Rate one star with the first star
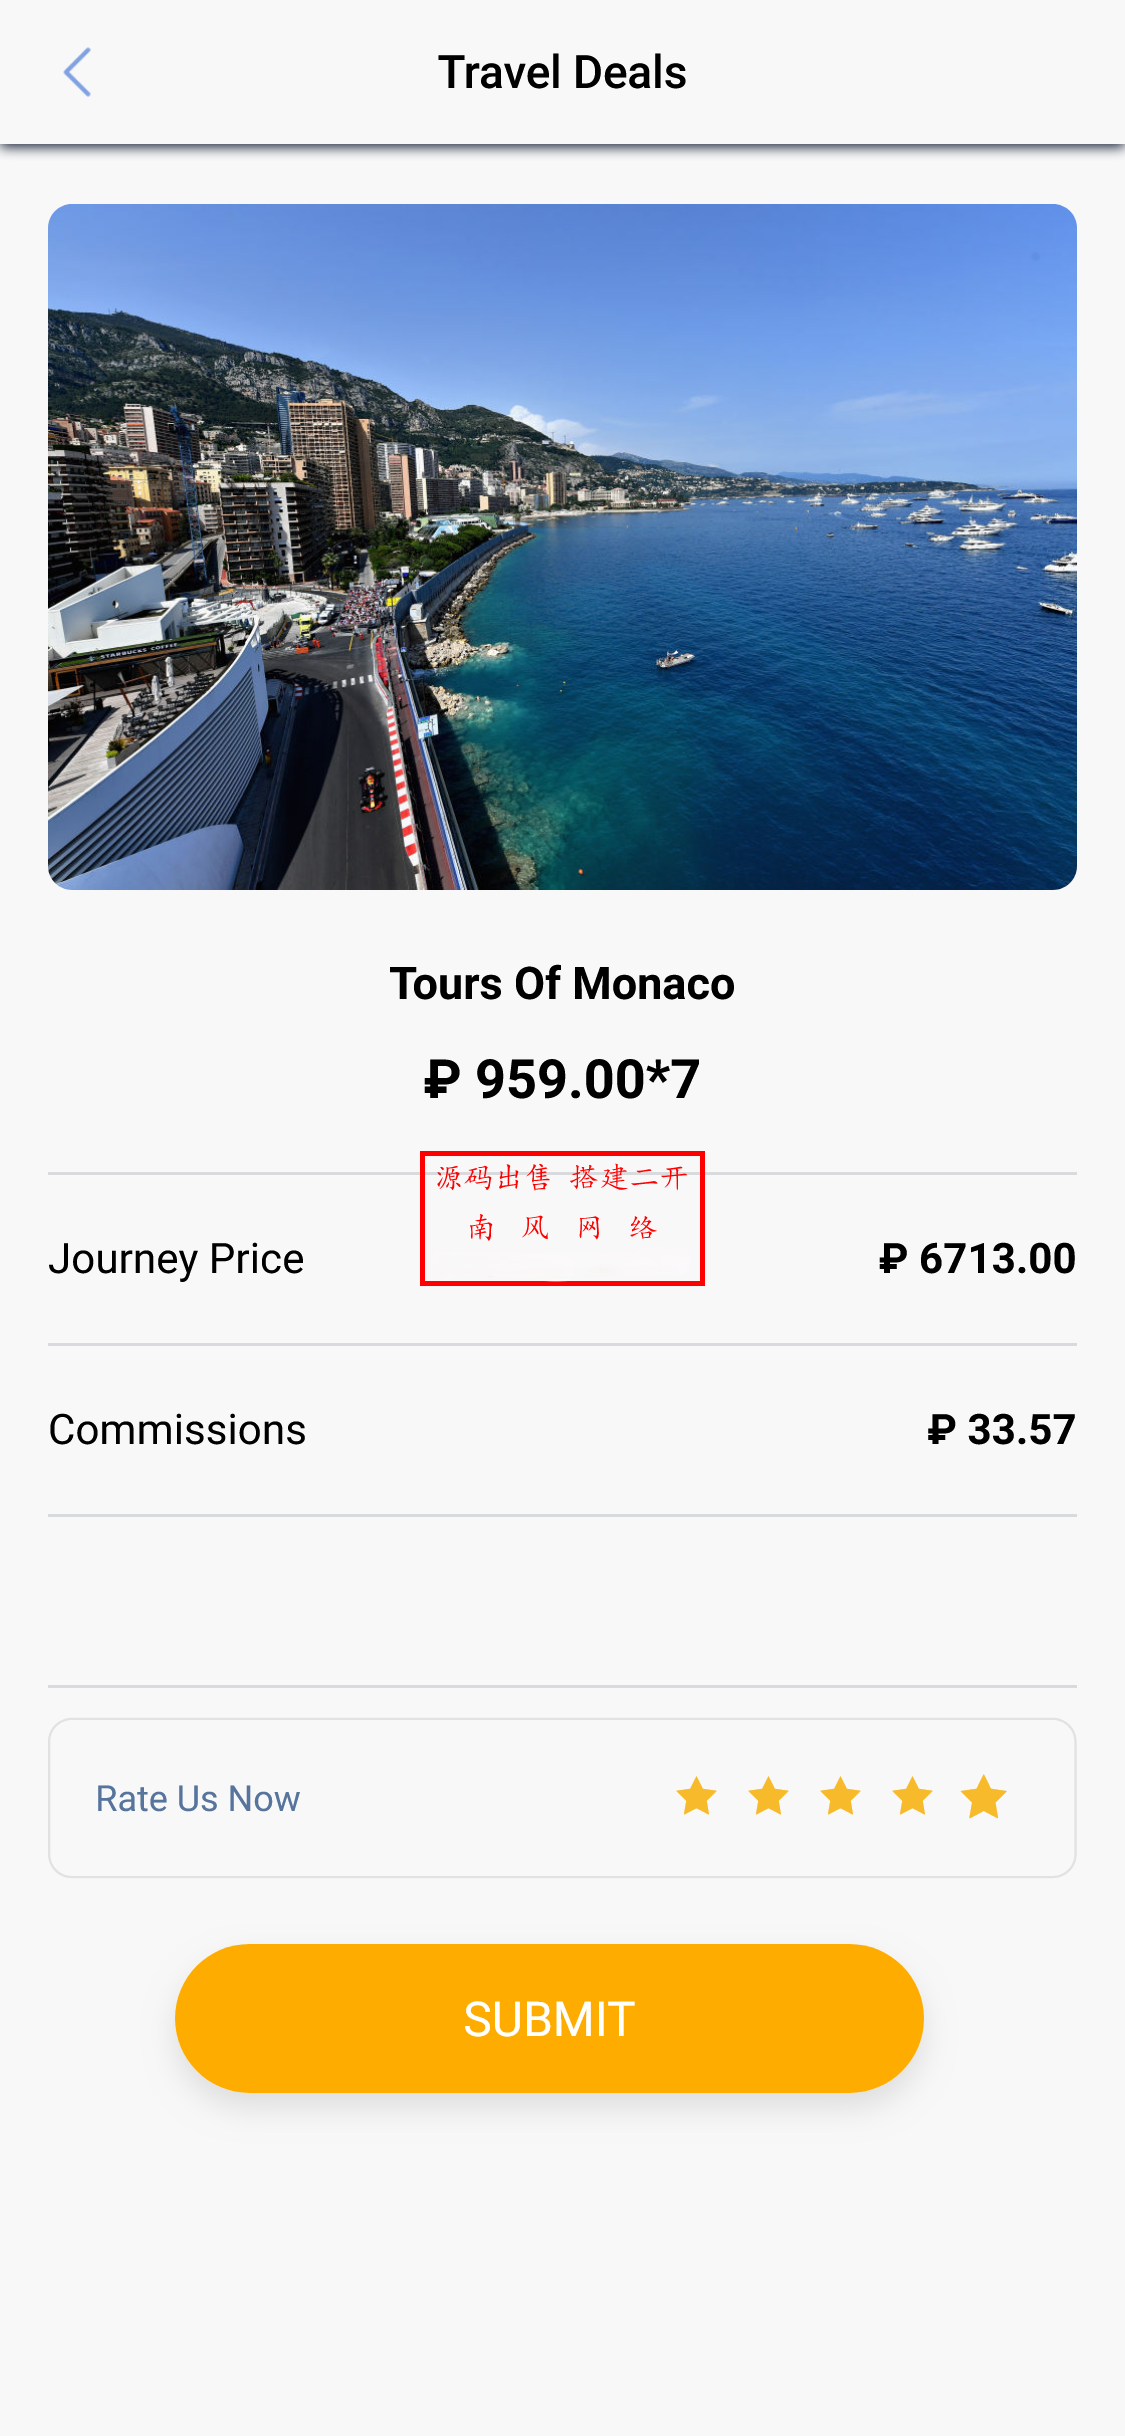 coord(696,1797)
